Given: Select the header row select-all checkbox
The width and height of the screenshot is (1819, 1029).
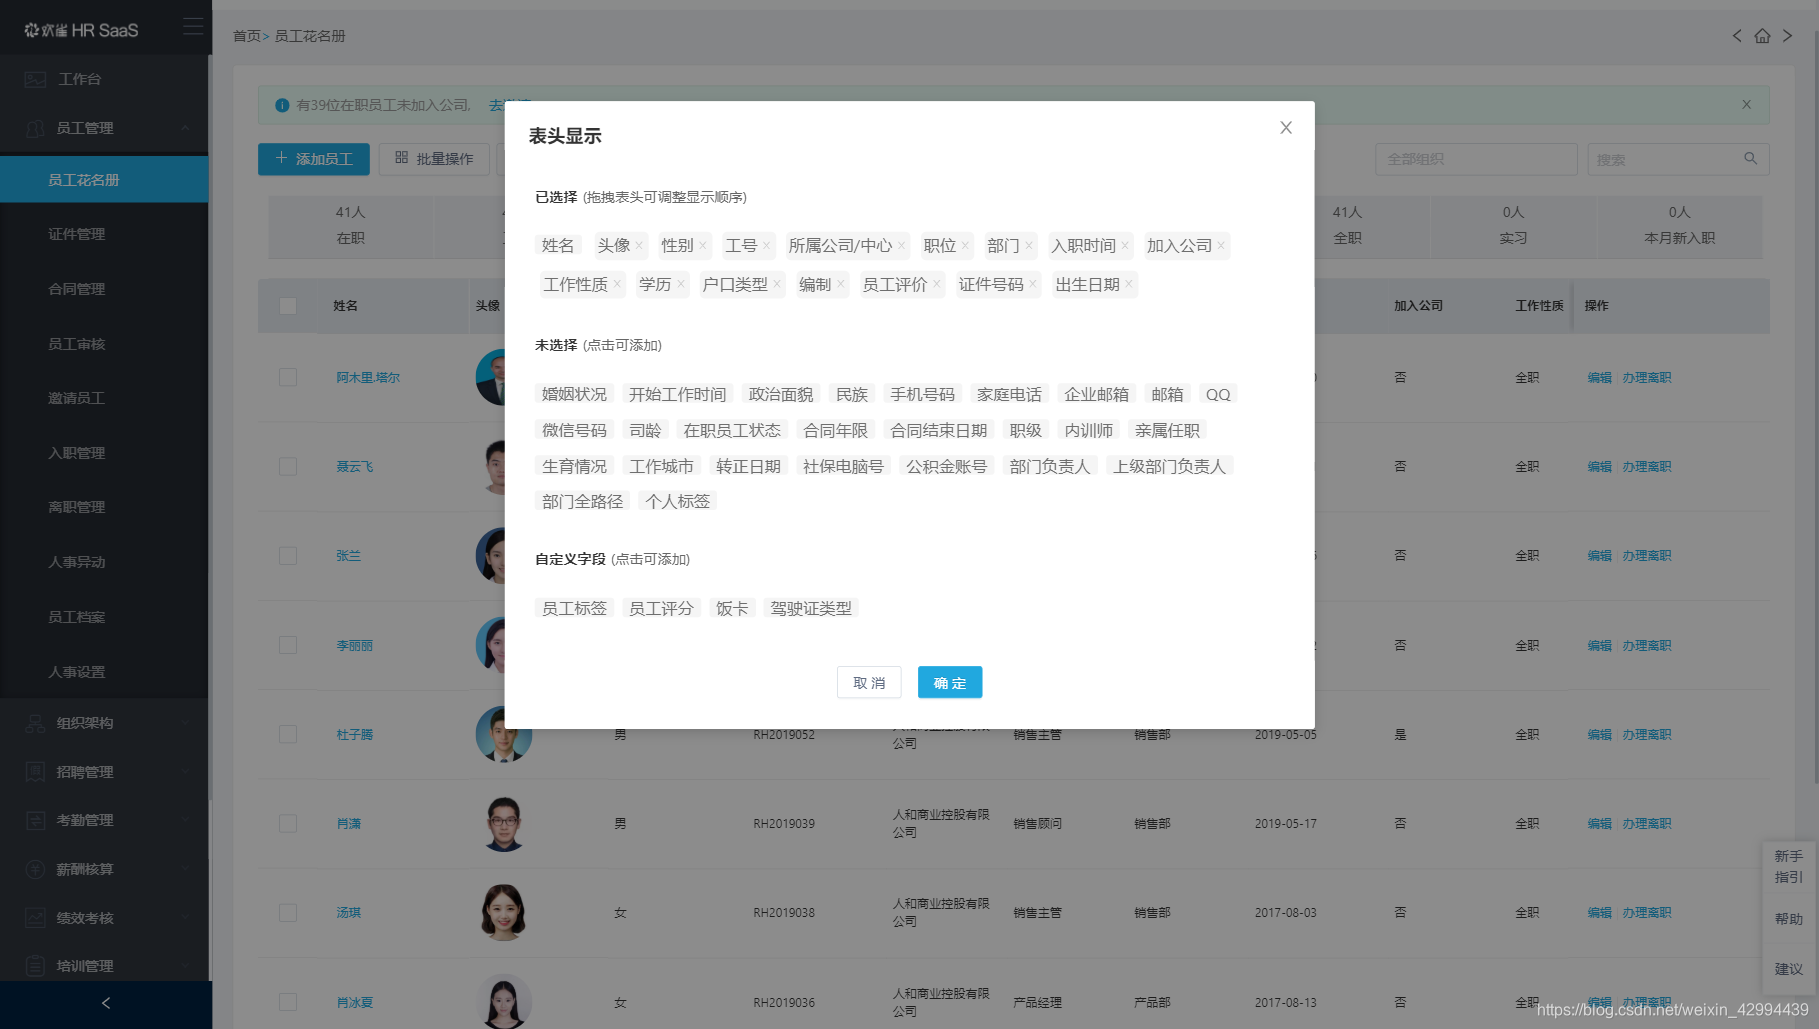Looking at the screenshot, I should point(288,306).
